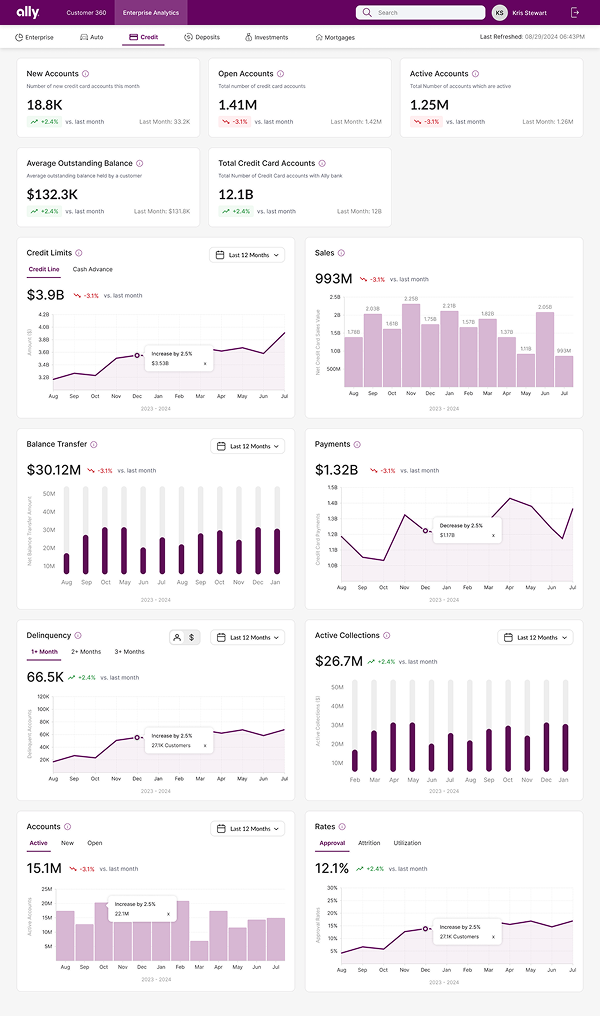Click the 12.1B total accounts value
Viewport: 600px width, 1017px height.
(235, 195)
